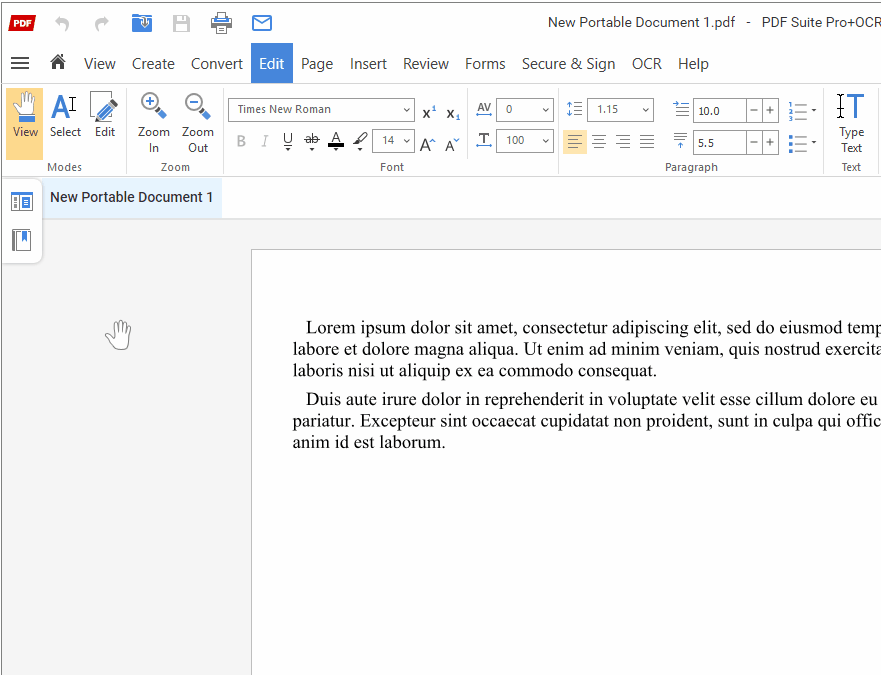881x675 pixels.
Task: Expand underline style dropdown arrow
Action: tap(288, 150)
